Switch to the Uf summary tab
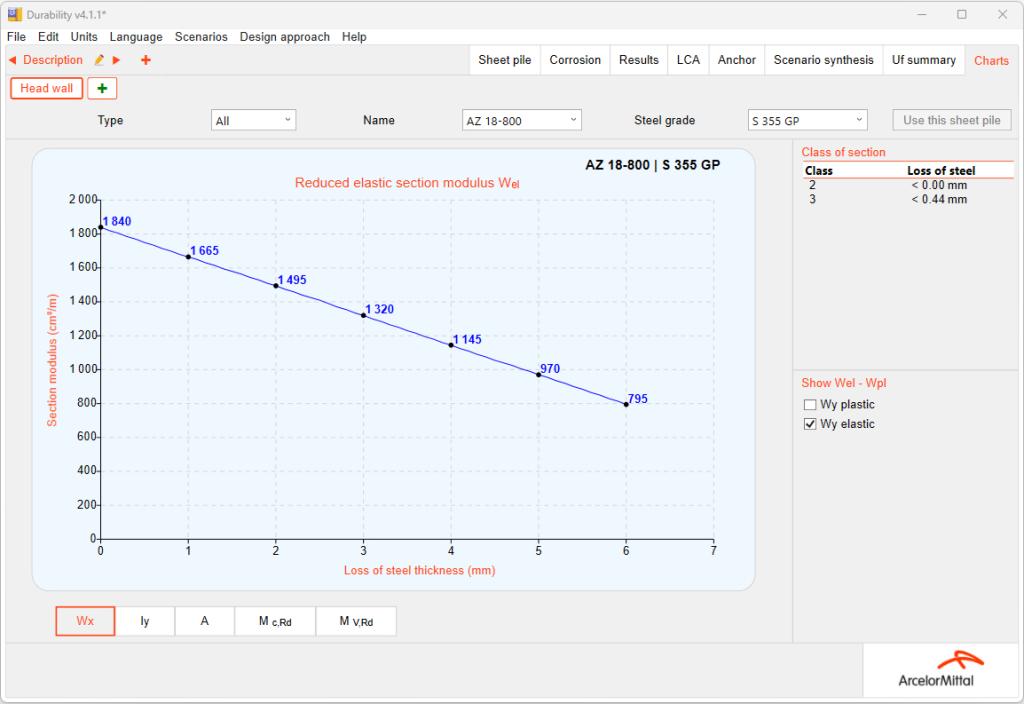This screenshot has width=1024, height=704. tap(924, 60)
